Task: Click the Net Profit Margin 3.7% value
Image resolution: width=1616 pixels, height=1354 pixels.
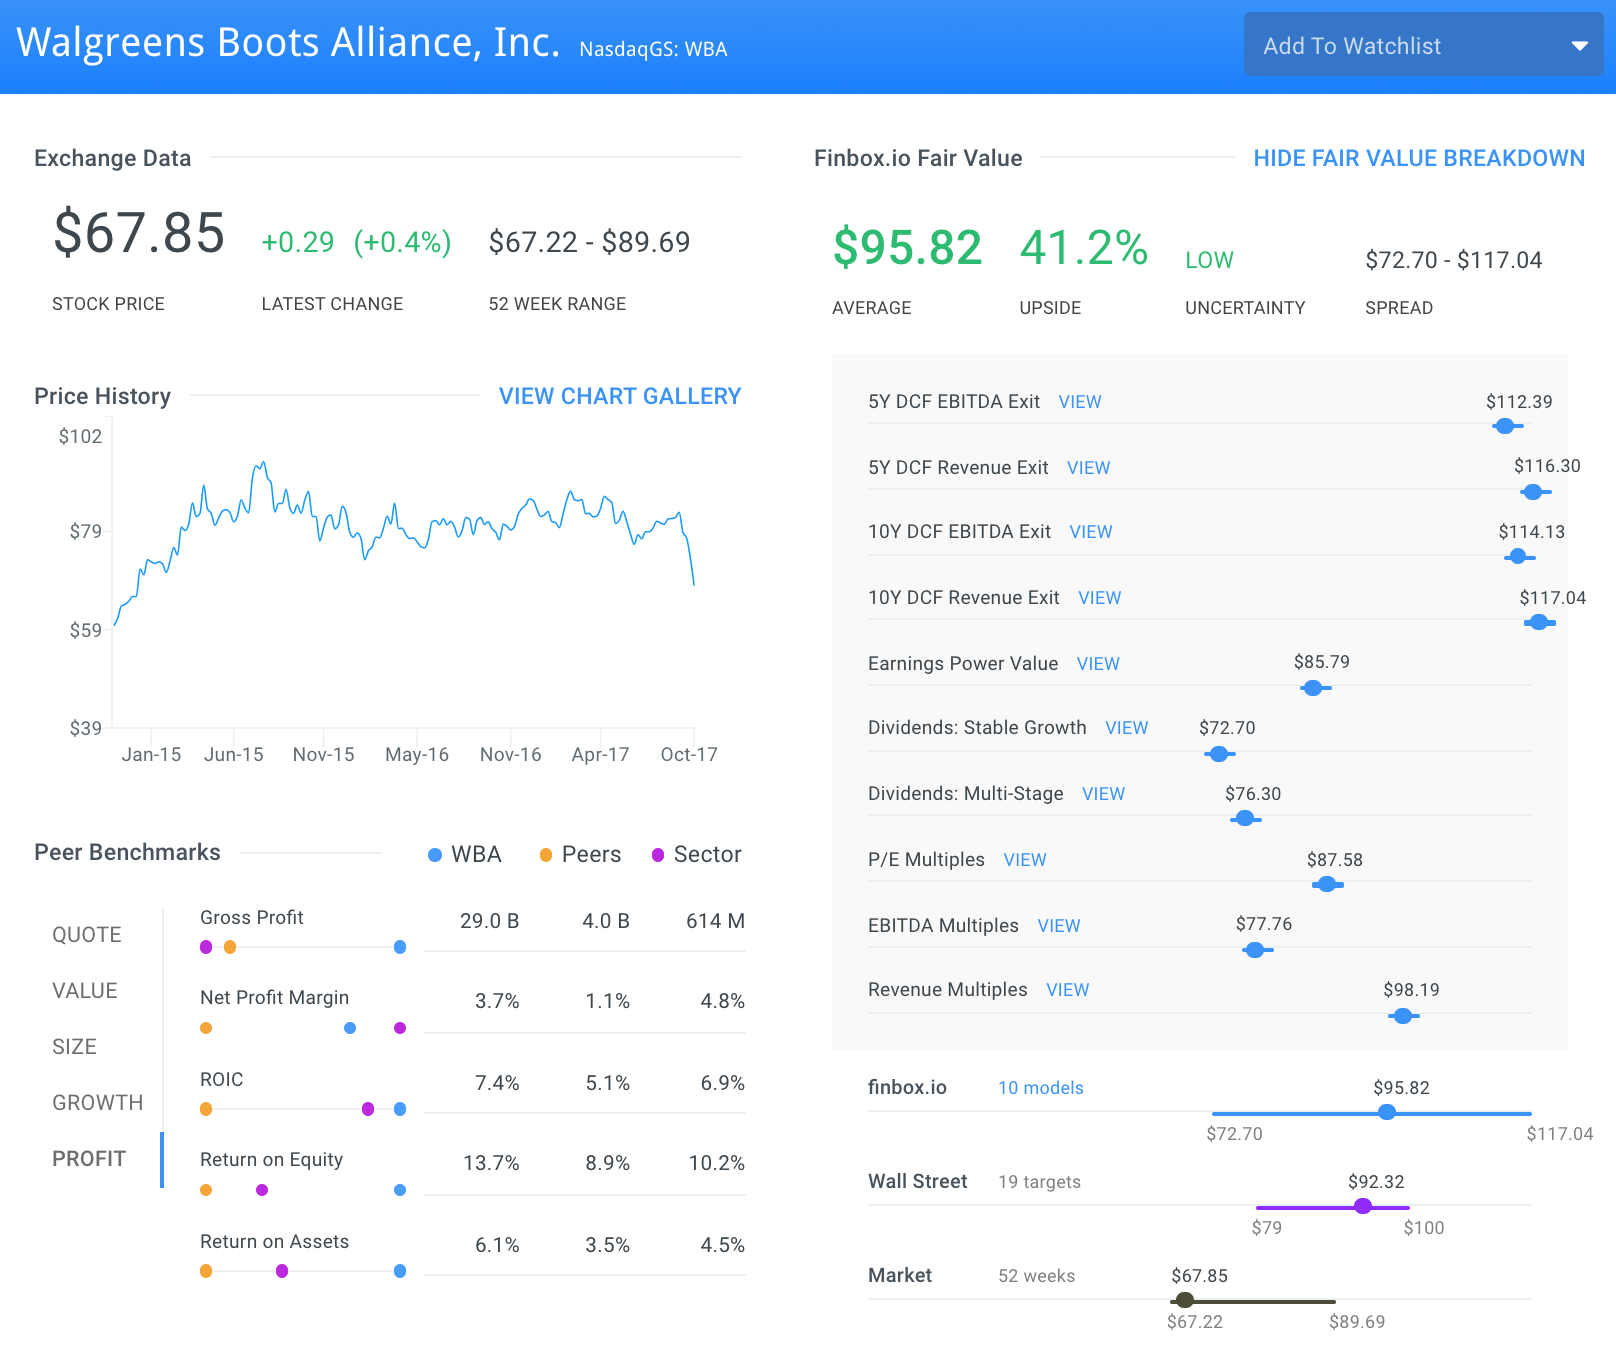Action: [x=497, y=1001]
